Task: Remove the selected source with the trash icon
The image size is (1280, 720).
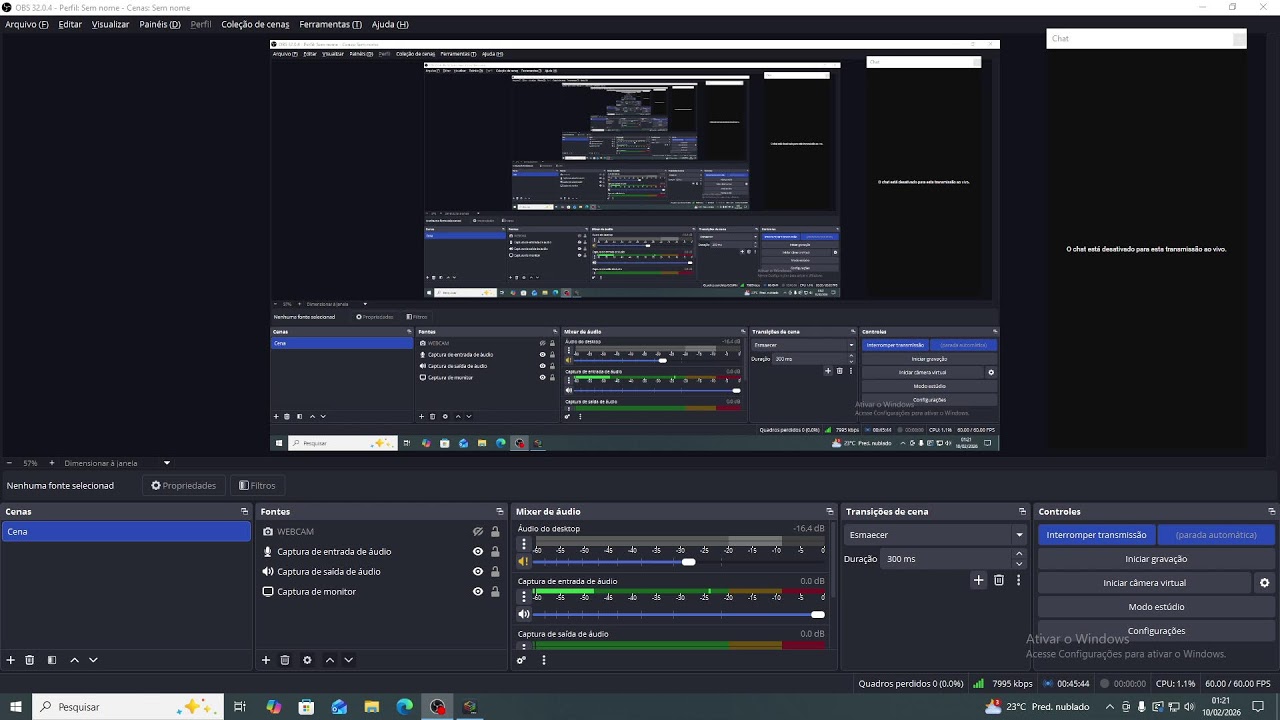Action: coord(285,660)
